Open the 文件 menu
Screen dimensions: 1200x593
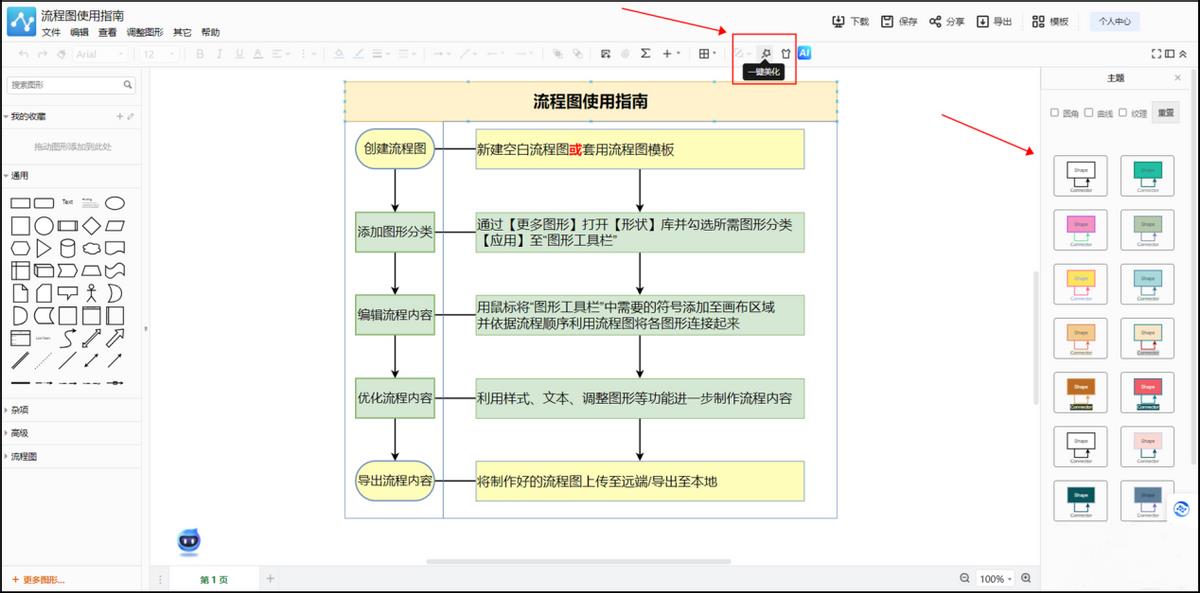pyautogui.click(x=51, y=32)
